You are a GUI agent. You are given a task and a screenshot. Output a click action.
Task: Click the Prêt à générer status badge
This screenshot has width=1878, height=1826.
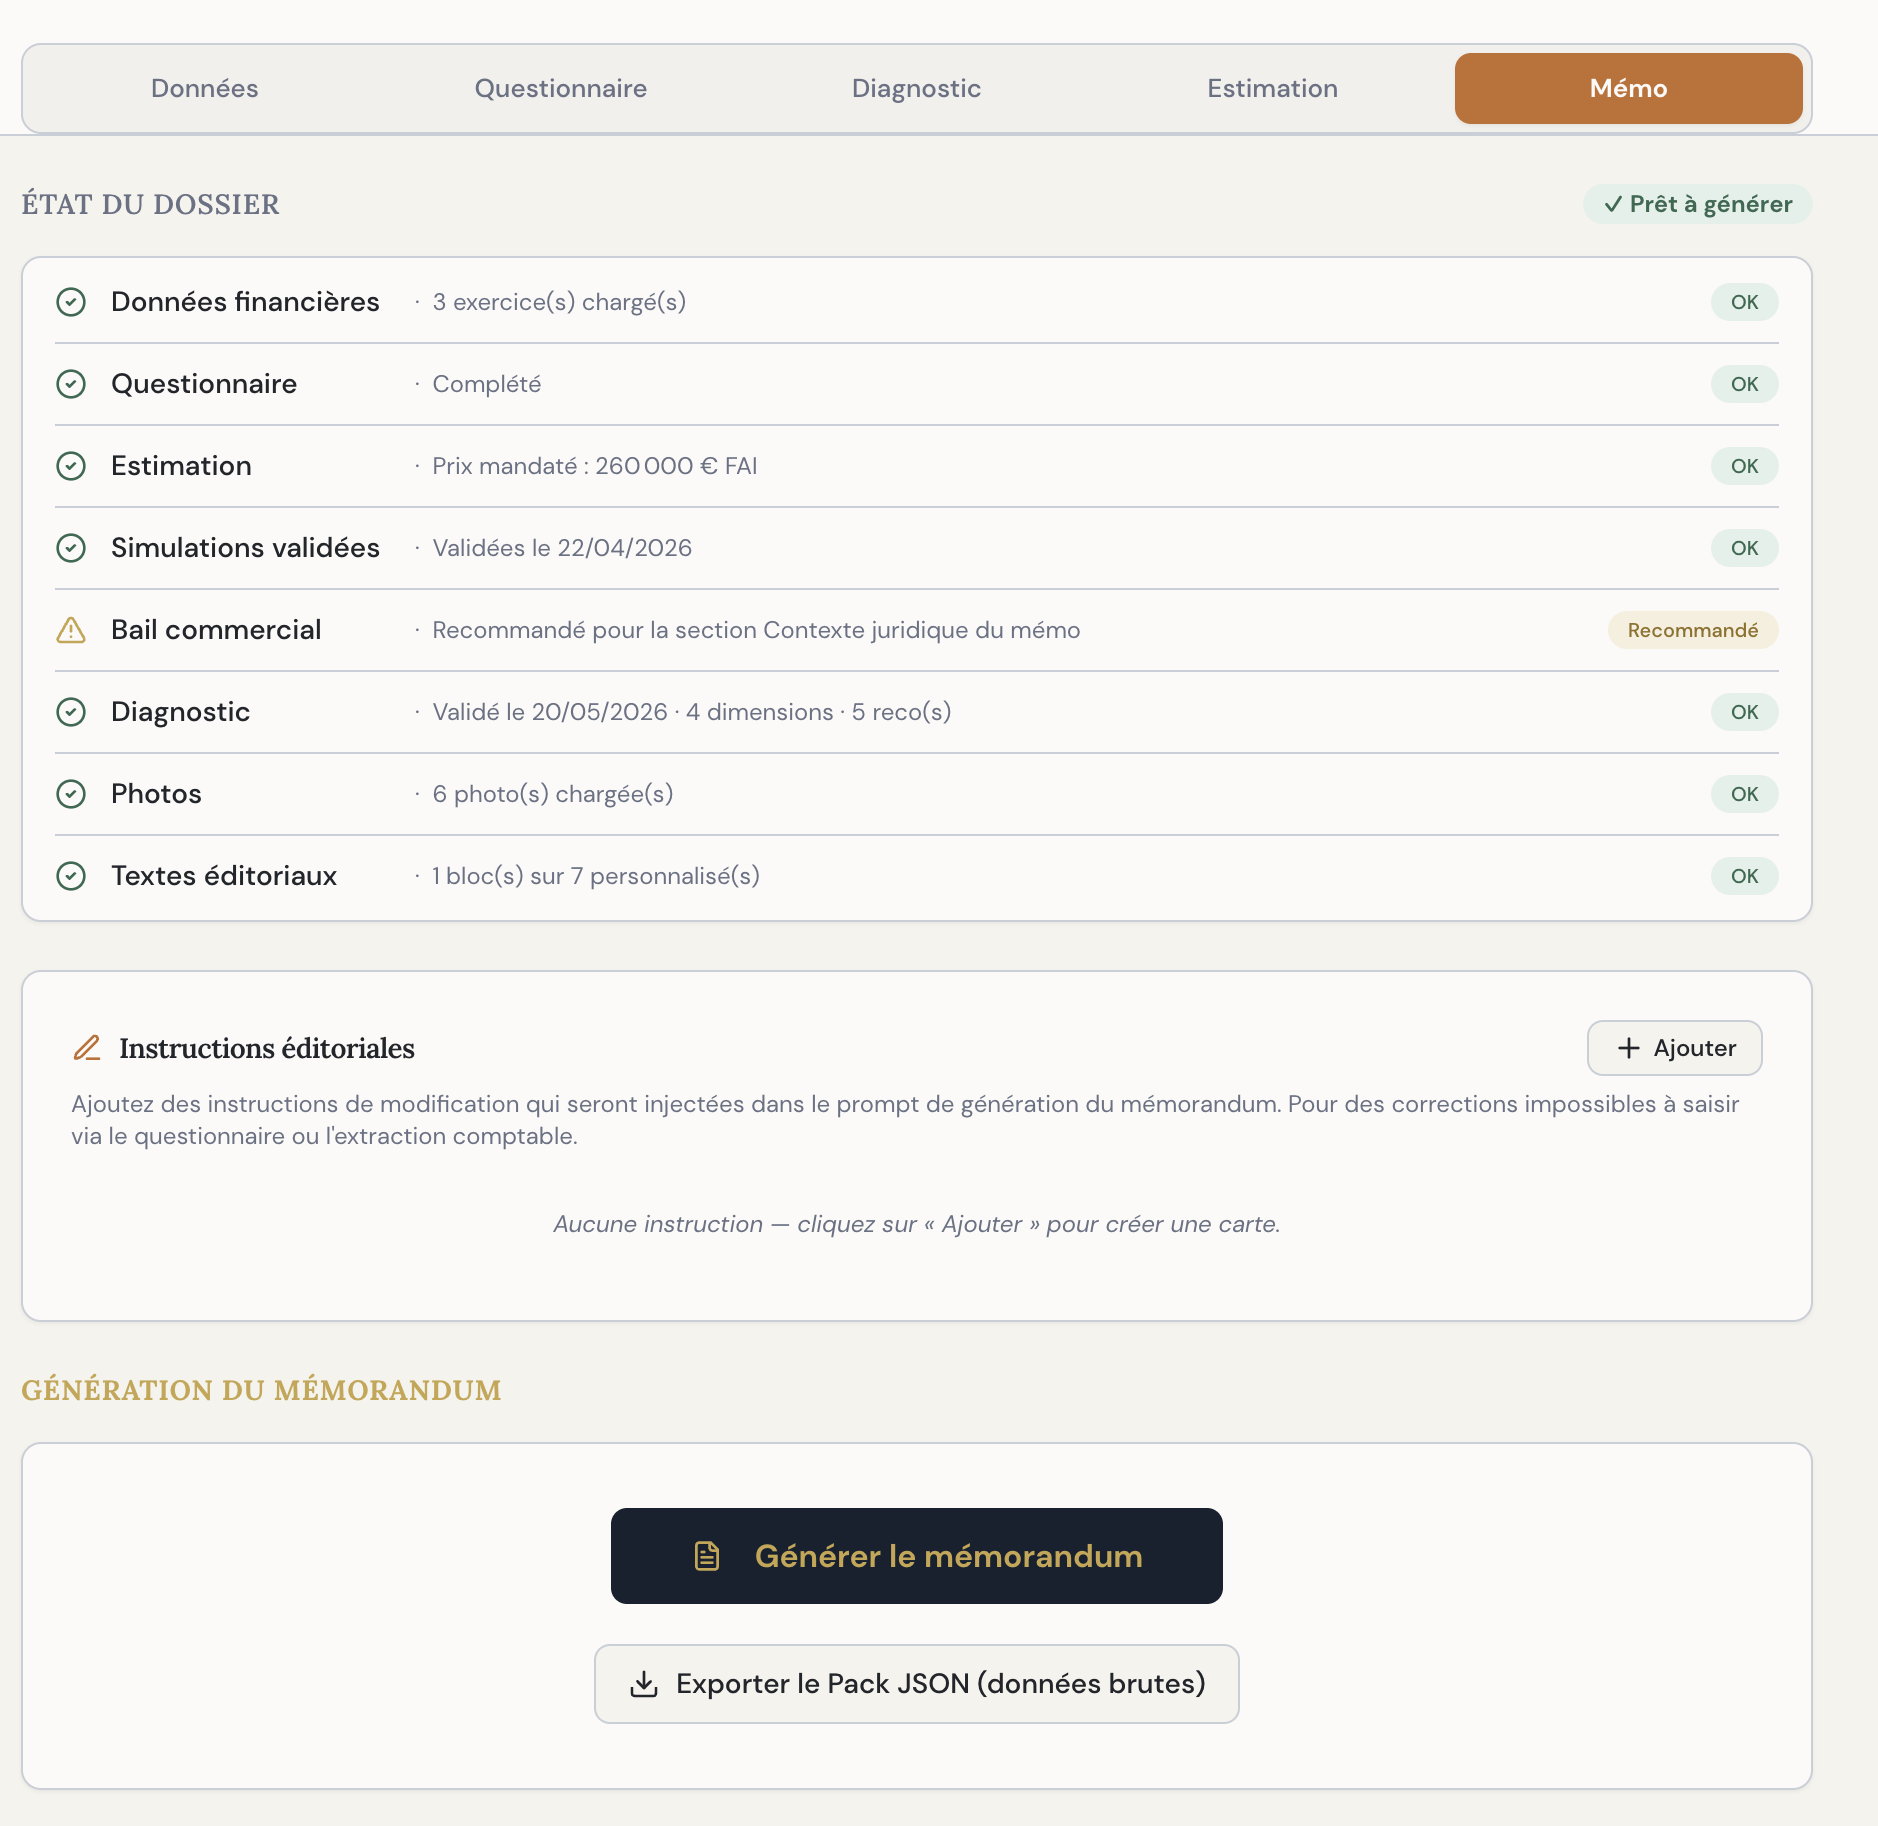click(x=1698, y=204)
